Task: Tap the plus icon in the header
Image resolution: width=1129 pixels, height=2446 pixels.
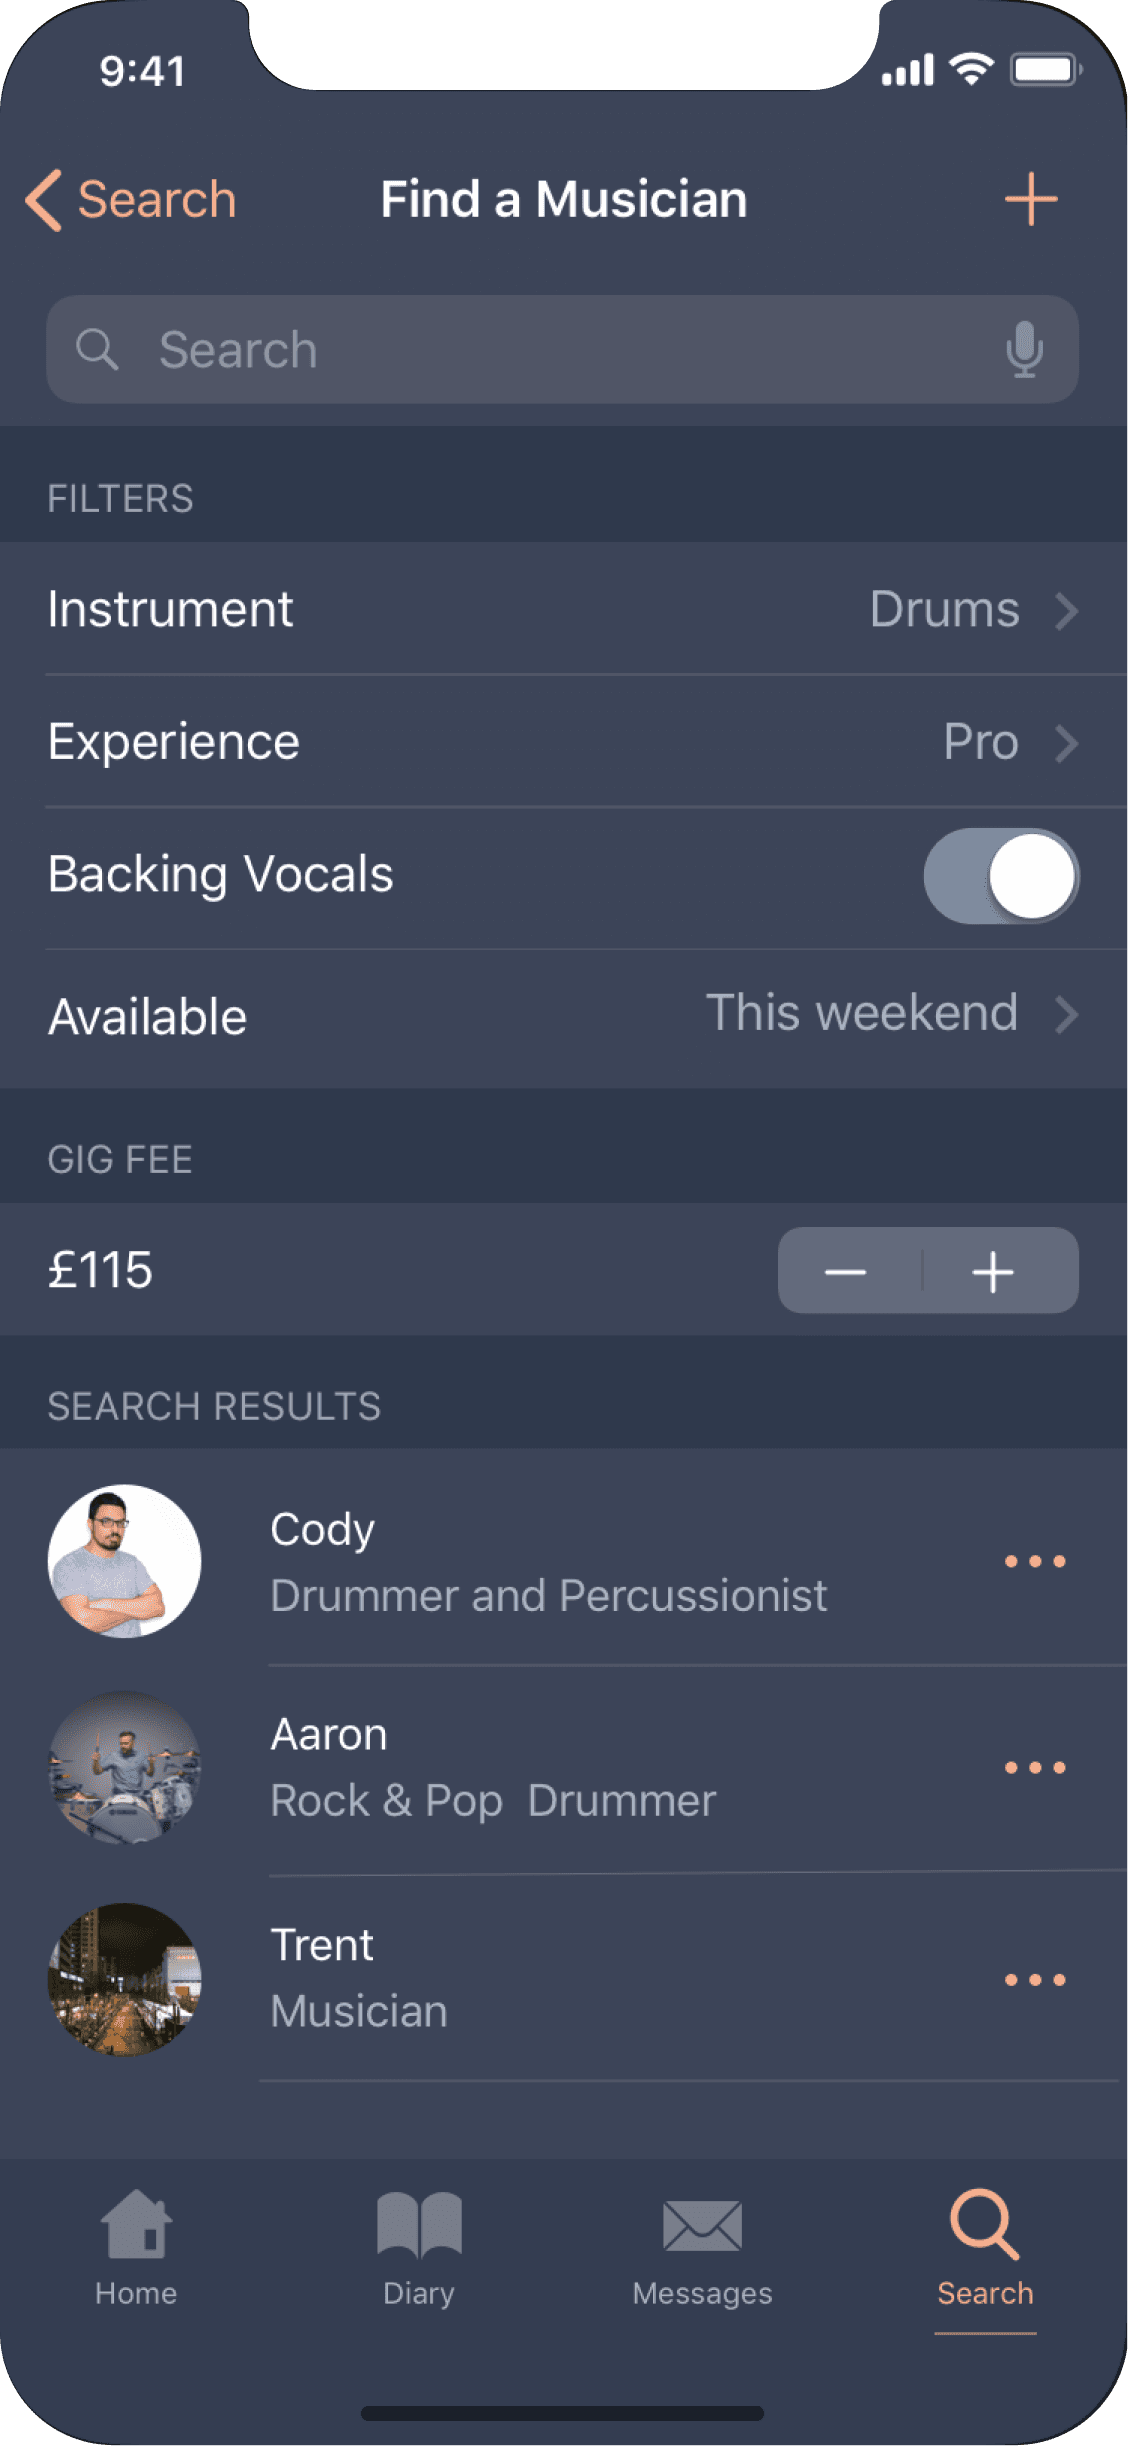Action: tap(1031, 199)
